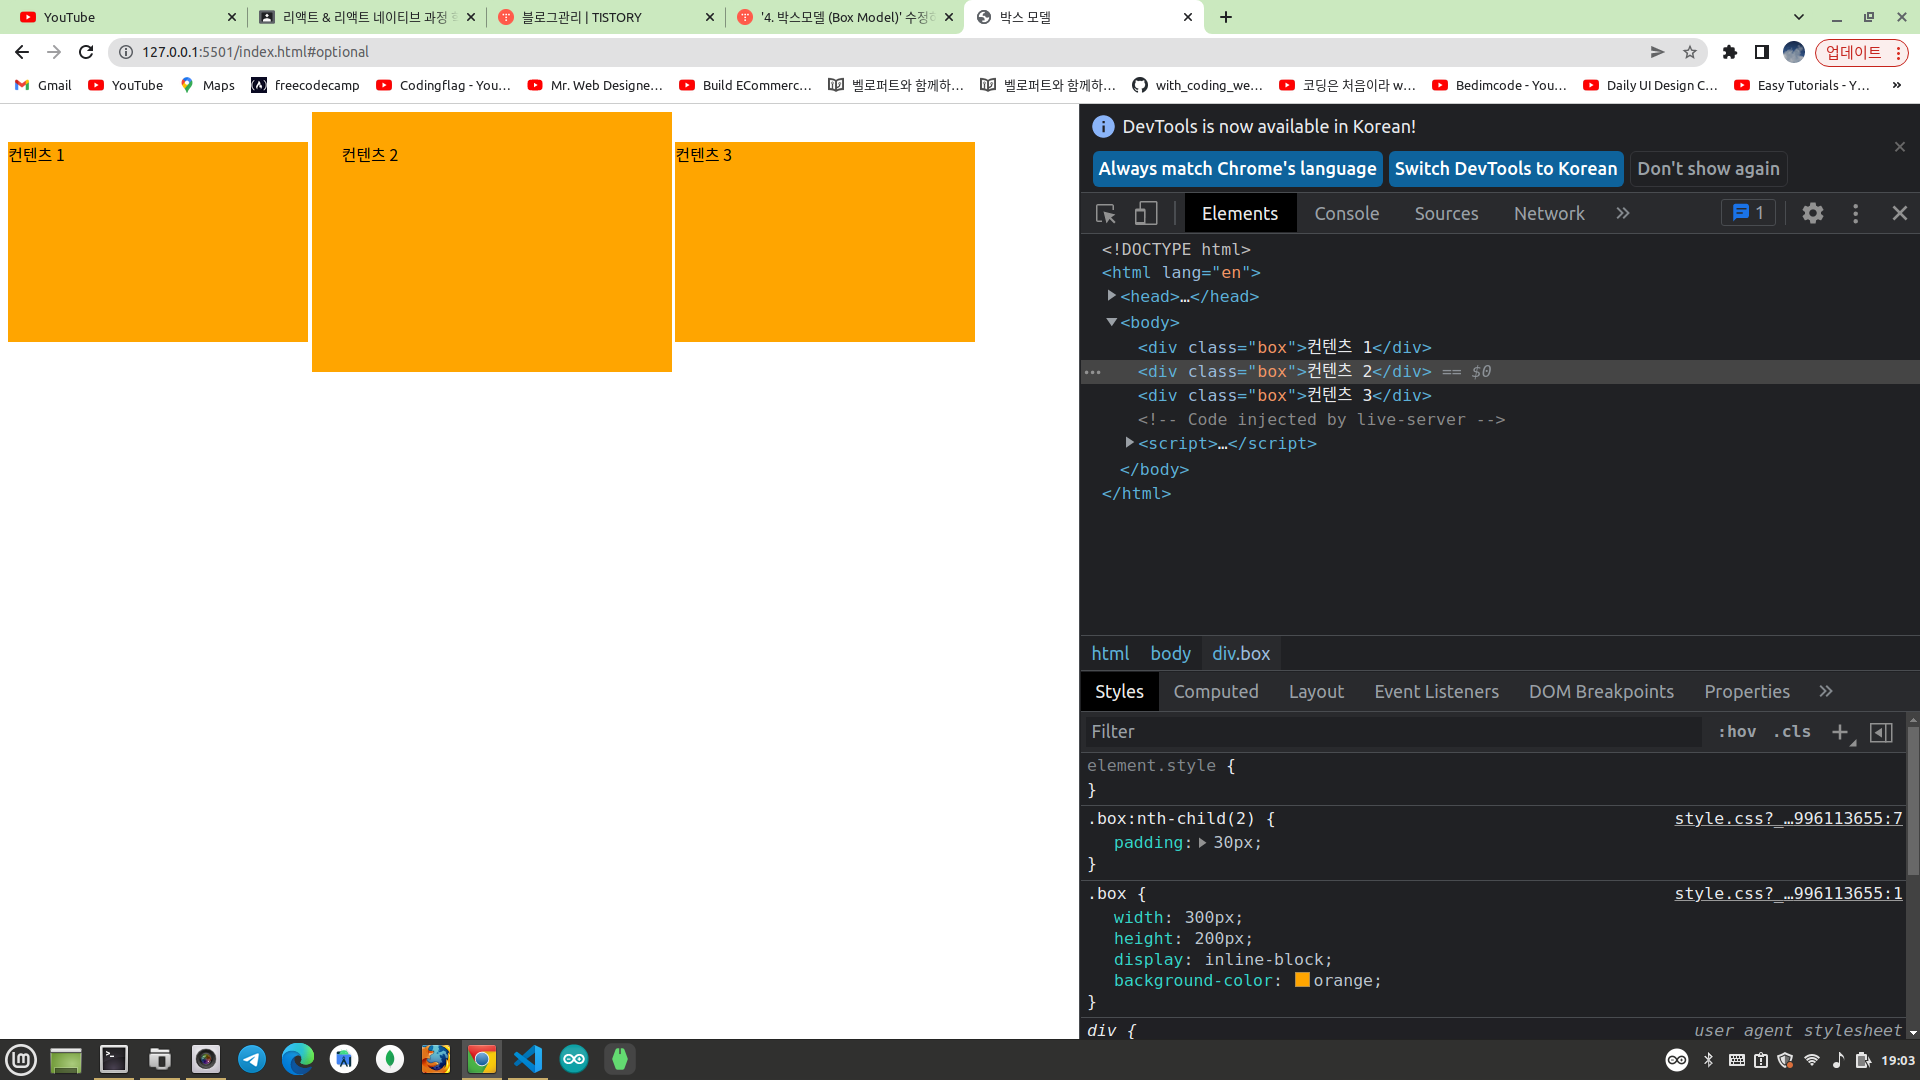The height and width of the screenshot is (1080, 1920).
Task: Toggle the device toolbar icon
Action: [x=1146, y=214]
